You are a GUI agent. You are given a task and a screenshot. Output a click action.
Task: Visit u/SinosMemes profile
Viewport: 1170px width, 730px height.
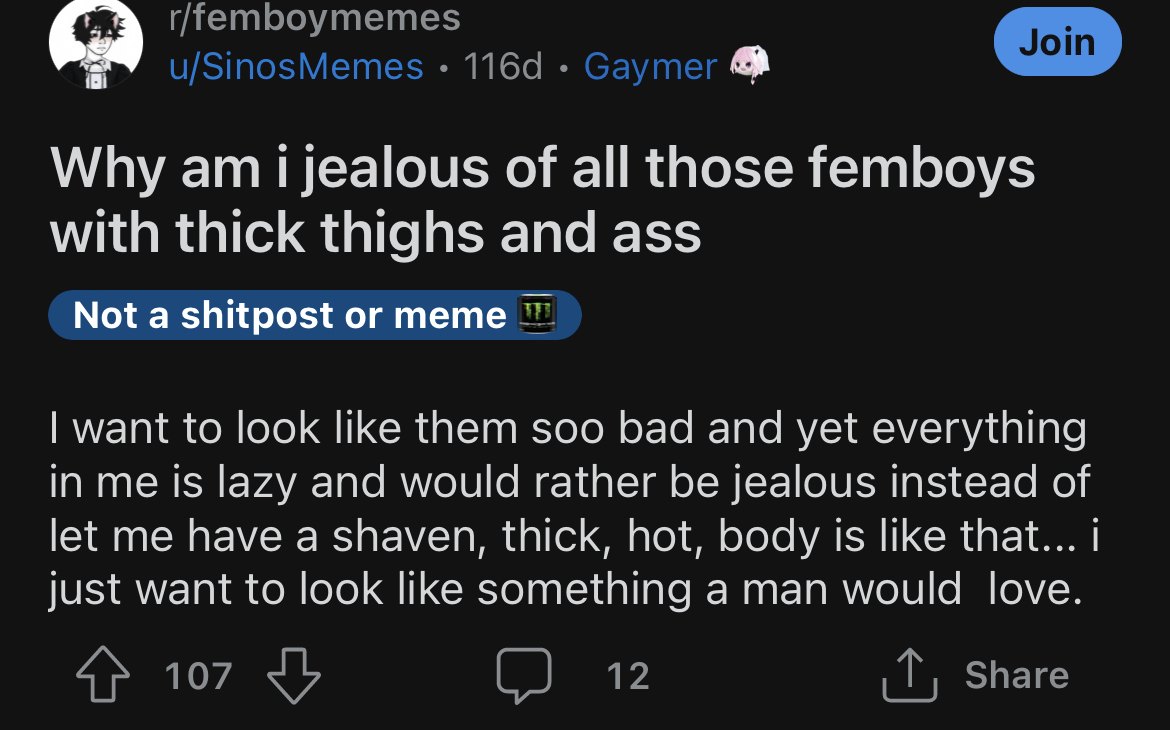[x=296, y=66]
